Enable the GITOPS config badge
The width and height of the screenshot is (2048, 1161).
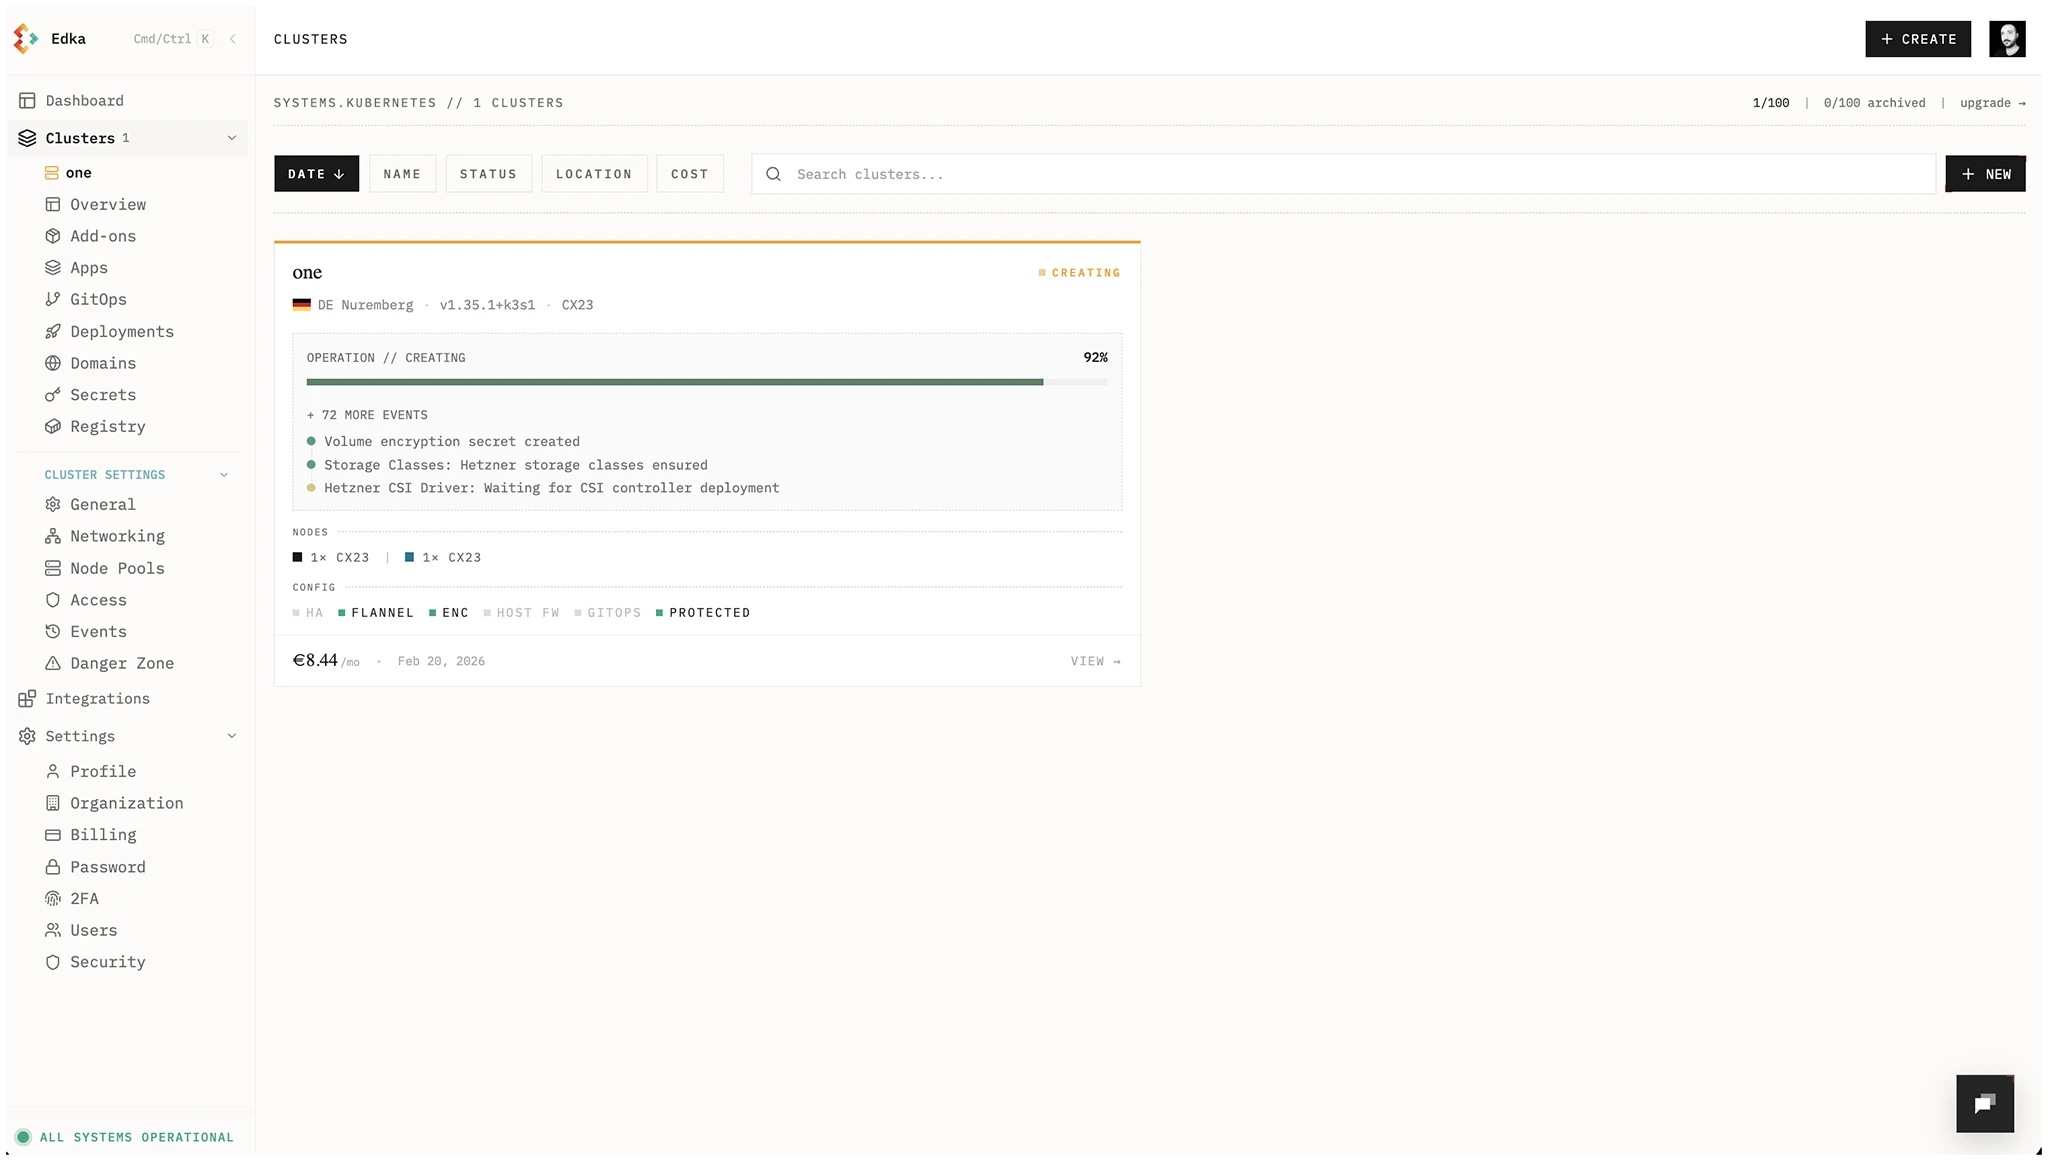[607, 612]
